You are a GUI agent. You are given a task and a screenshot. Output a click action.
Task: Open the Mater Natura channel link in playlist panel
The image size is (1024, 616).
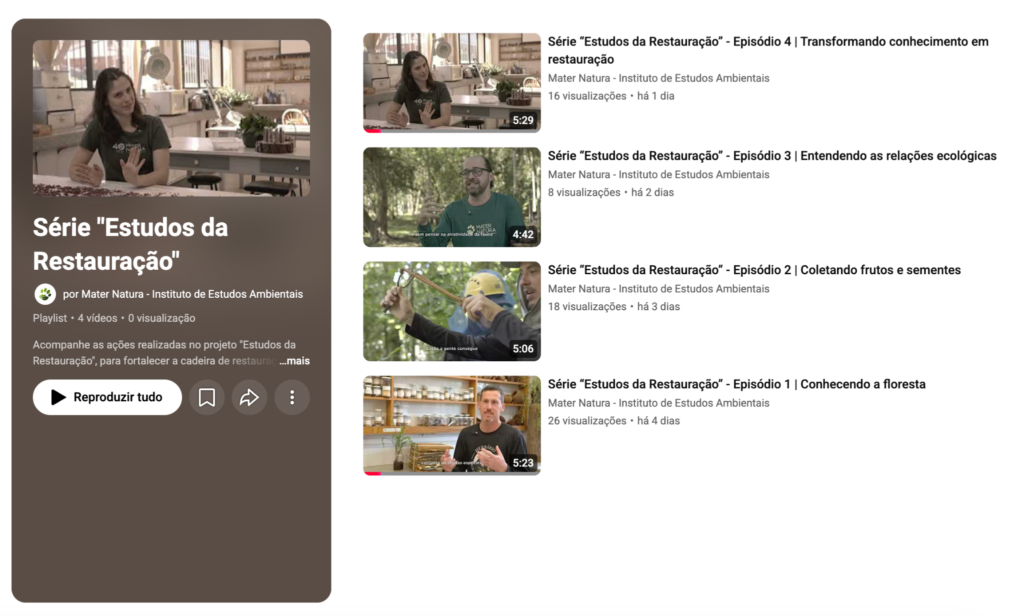[183, 295]
